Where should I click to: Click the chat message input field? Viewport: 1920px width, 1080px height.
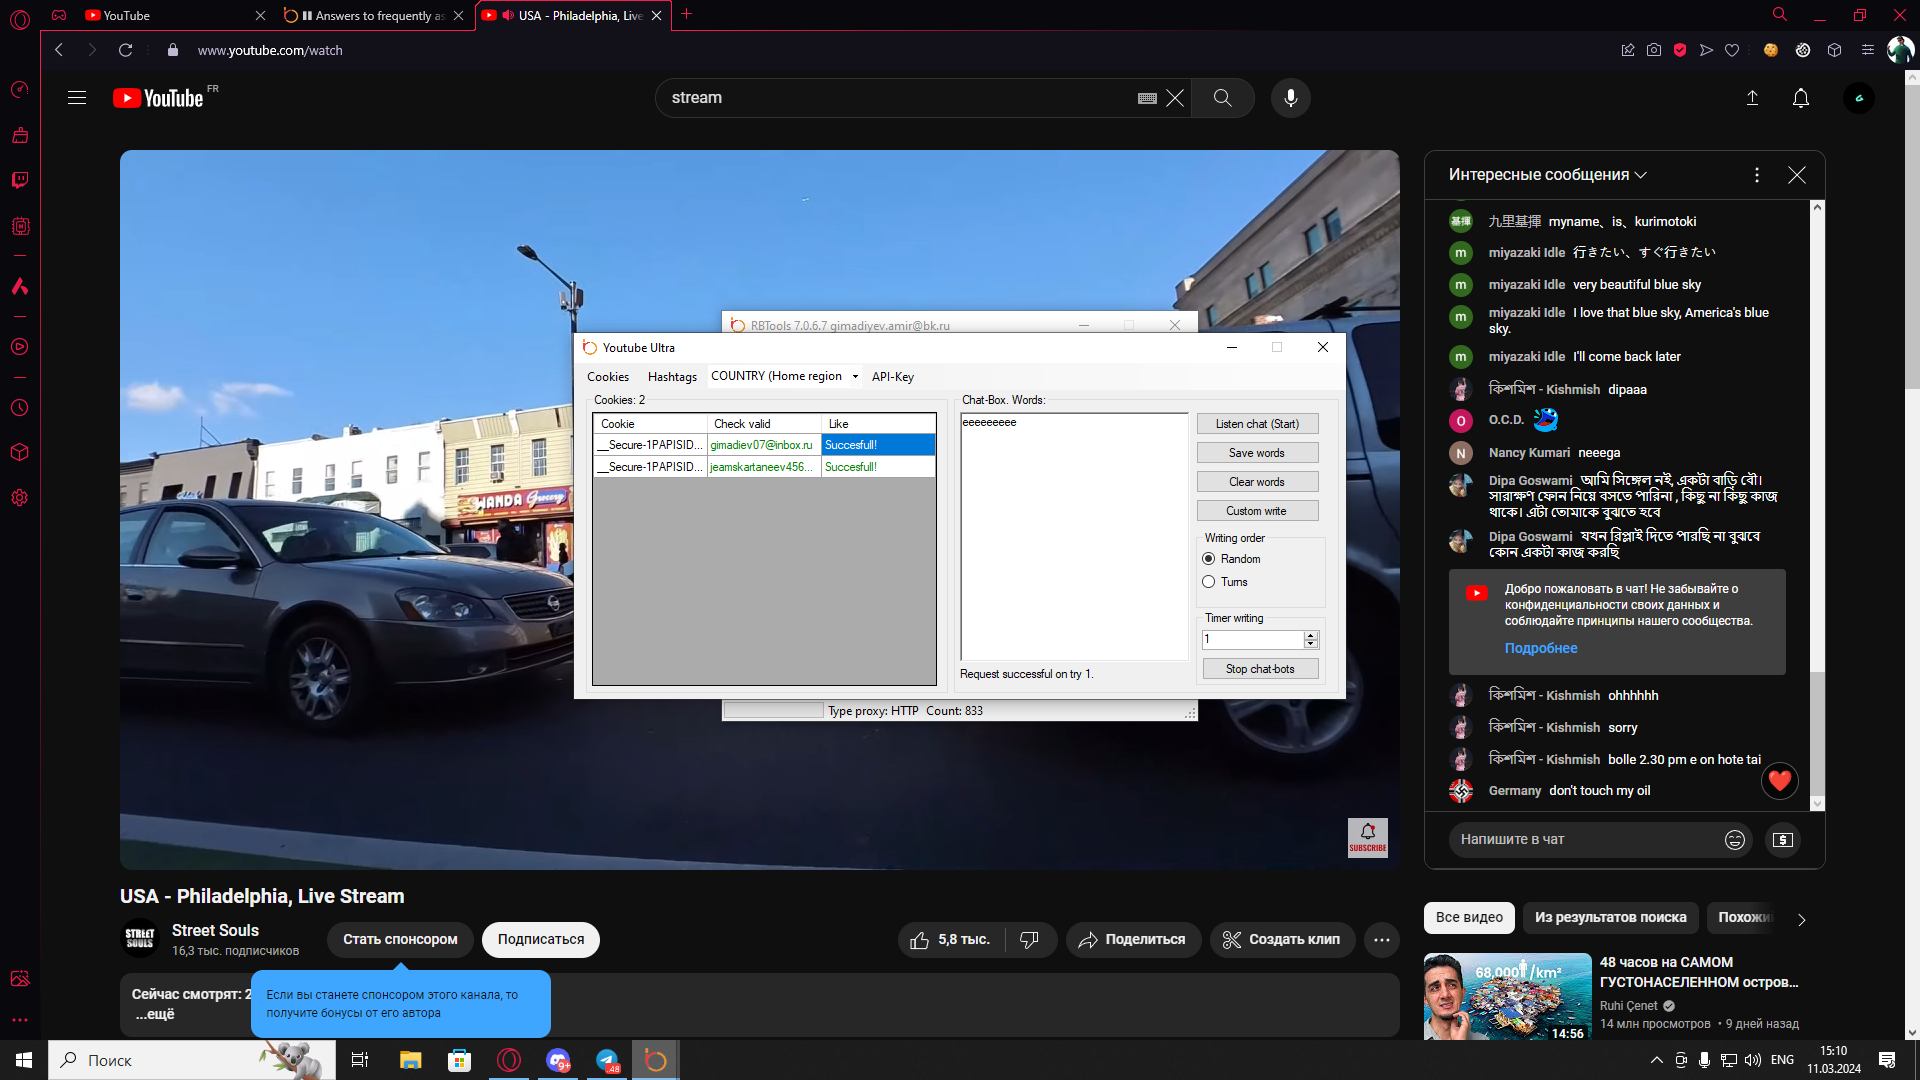click(x=1580, y=840)
